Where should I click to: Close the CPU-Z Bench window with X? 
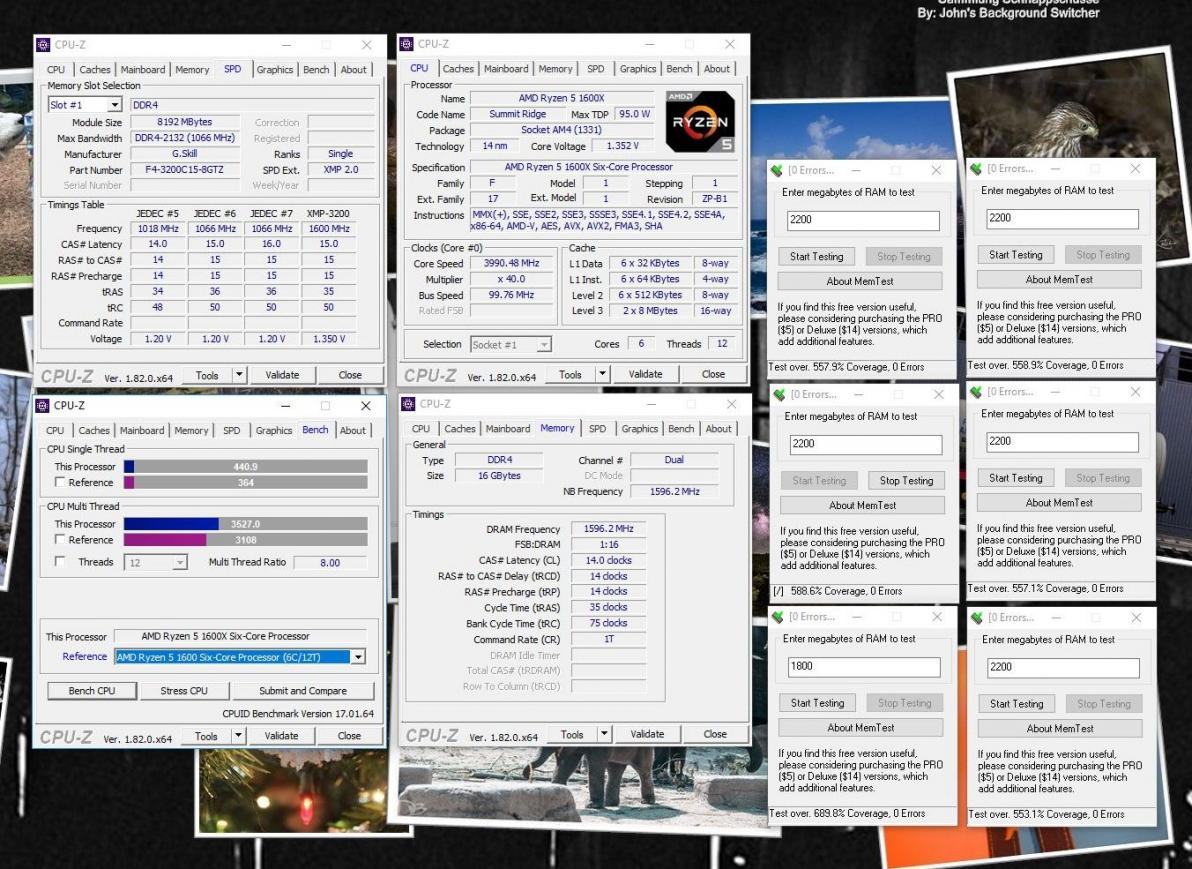click(366, 405)
